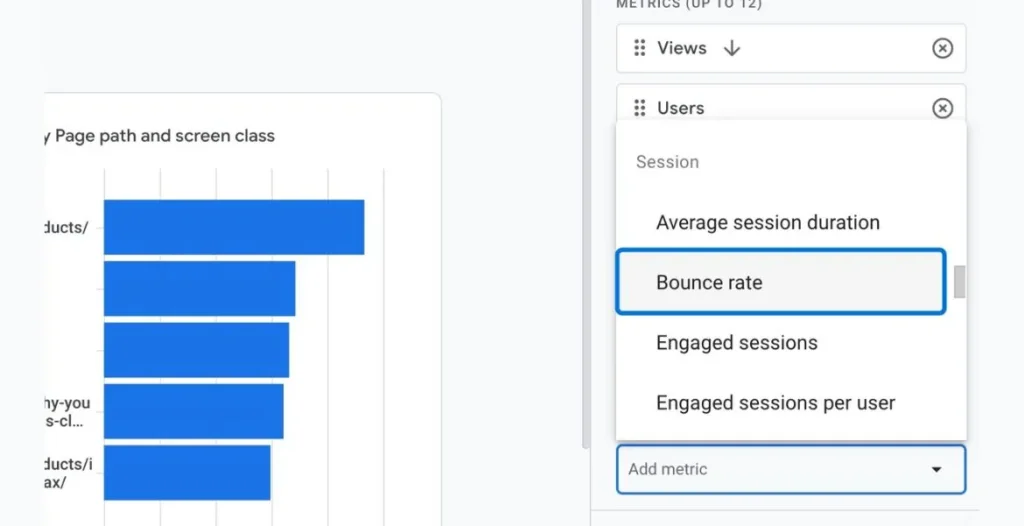Screen dimensions: 1024x526
Task: Click the Add metric input field
Action: 791,469
